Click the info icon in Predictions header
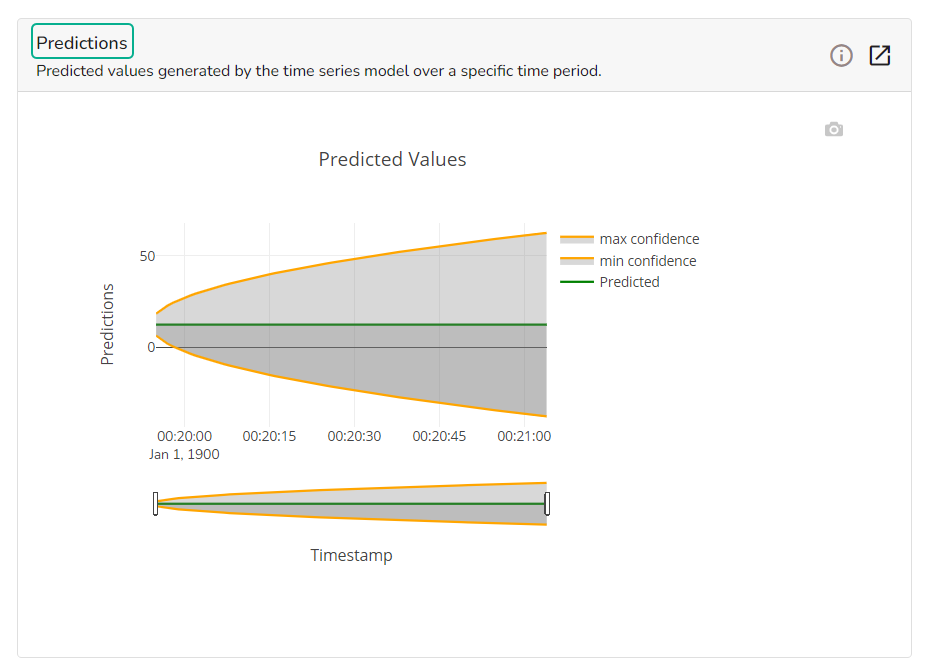 (x=841, y=56)
